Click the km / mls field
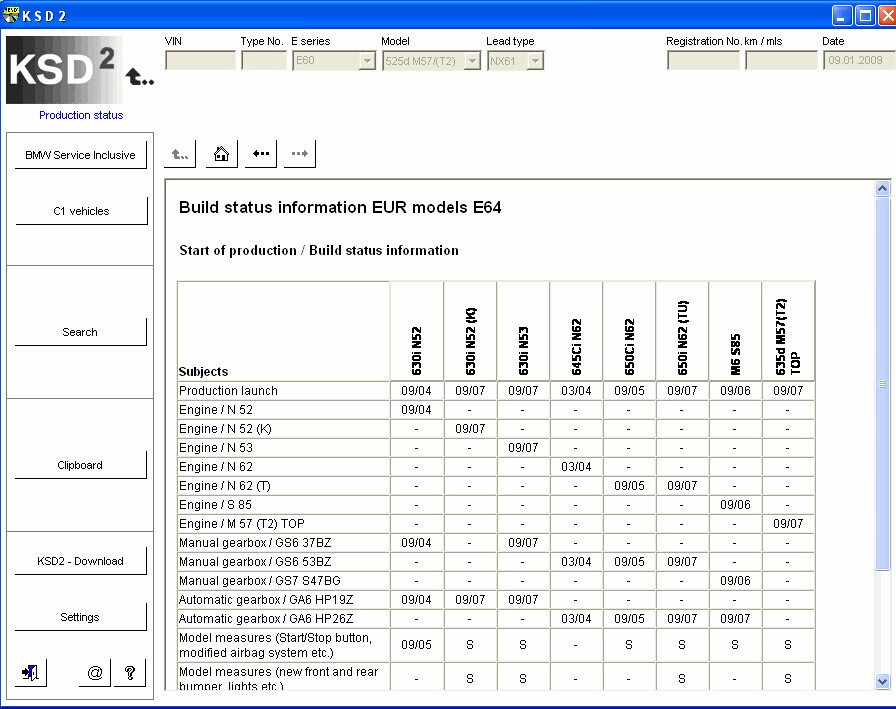 coord(781,61)
